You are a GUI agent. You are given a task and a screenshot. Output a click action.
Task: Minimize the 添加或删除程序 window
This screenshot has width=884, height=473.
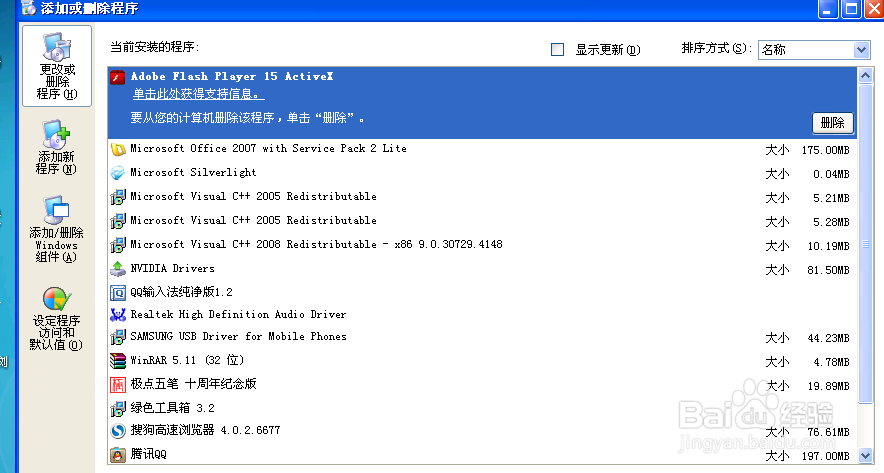(x=828, y=8)
